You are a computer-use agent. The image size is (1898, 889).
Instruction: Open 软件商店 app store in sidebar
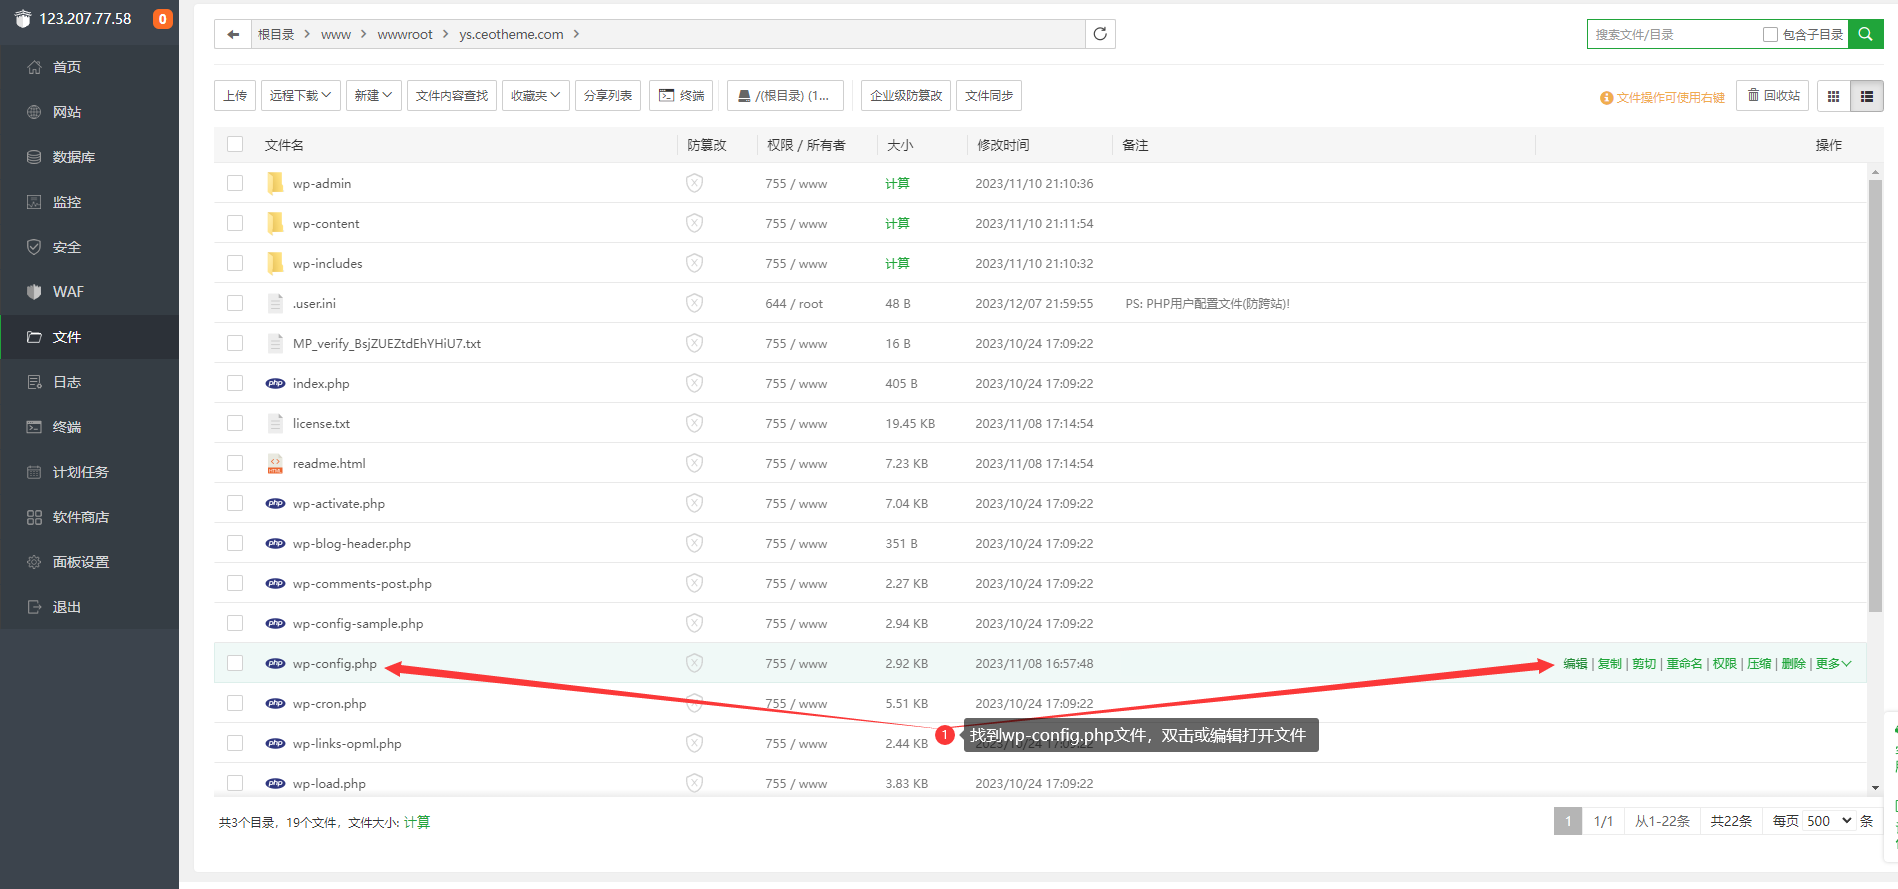pos(89,517)
